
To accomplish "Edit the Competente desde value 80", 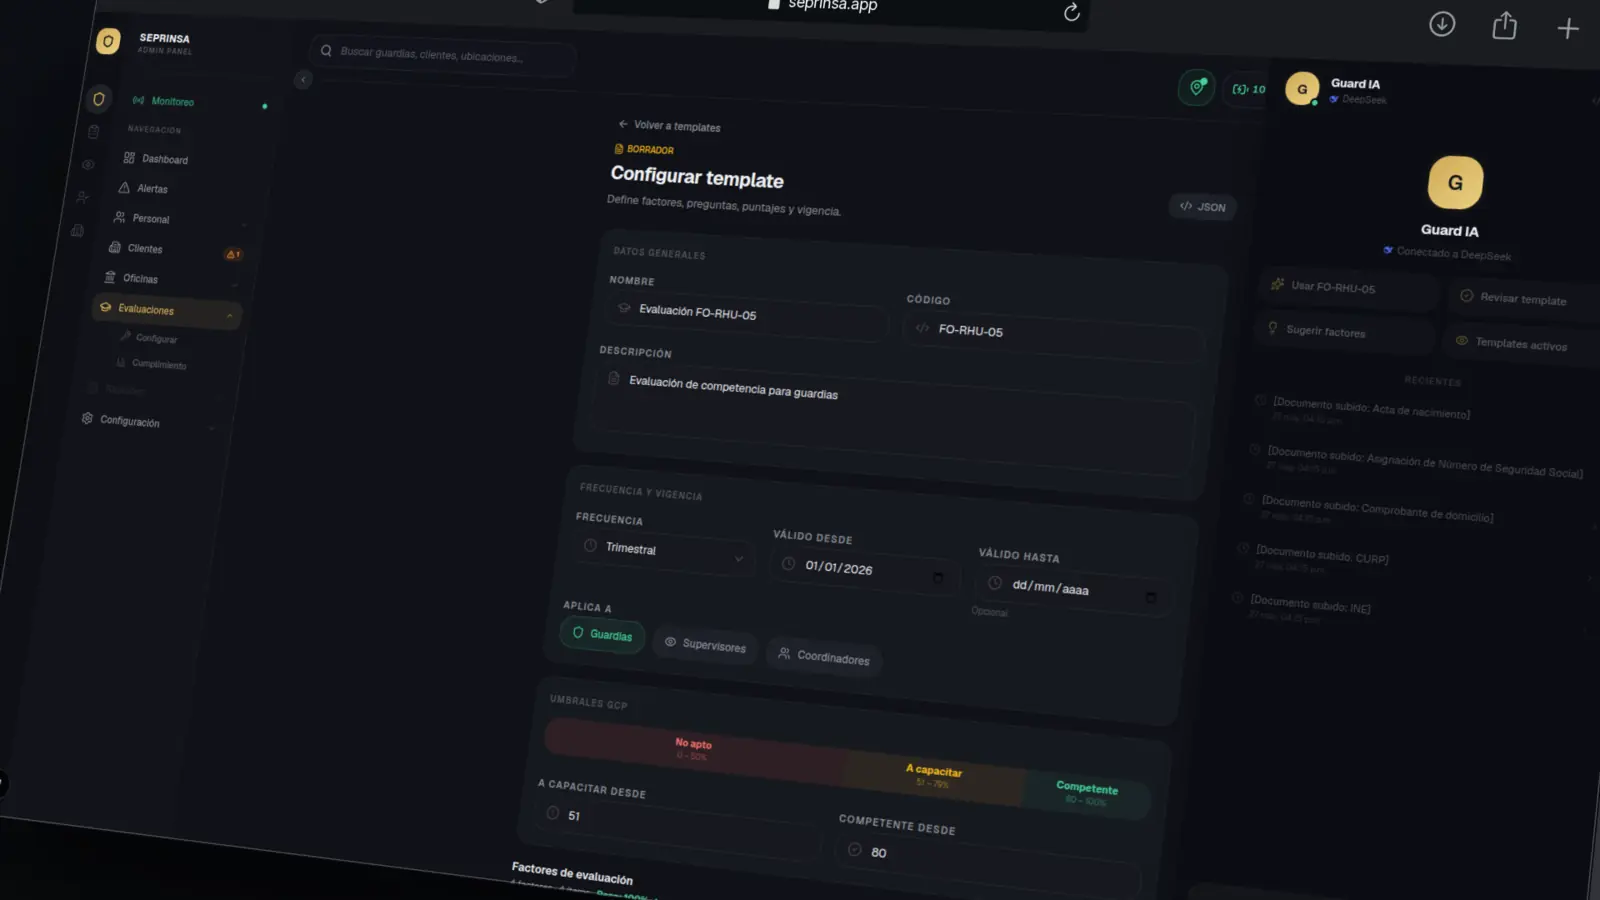I will [x=987, y=865].
